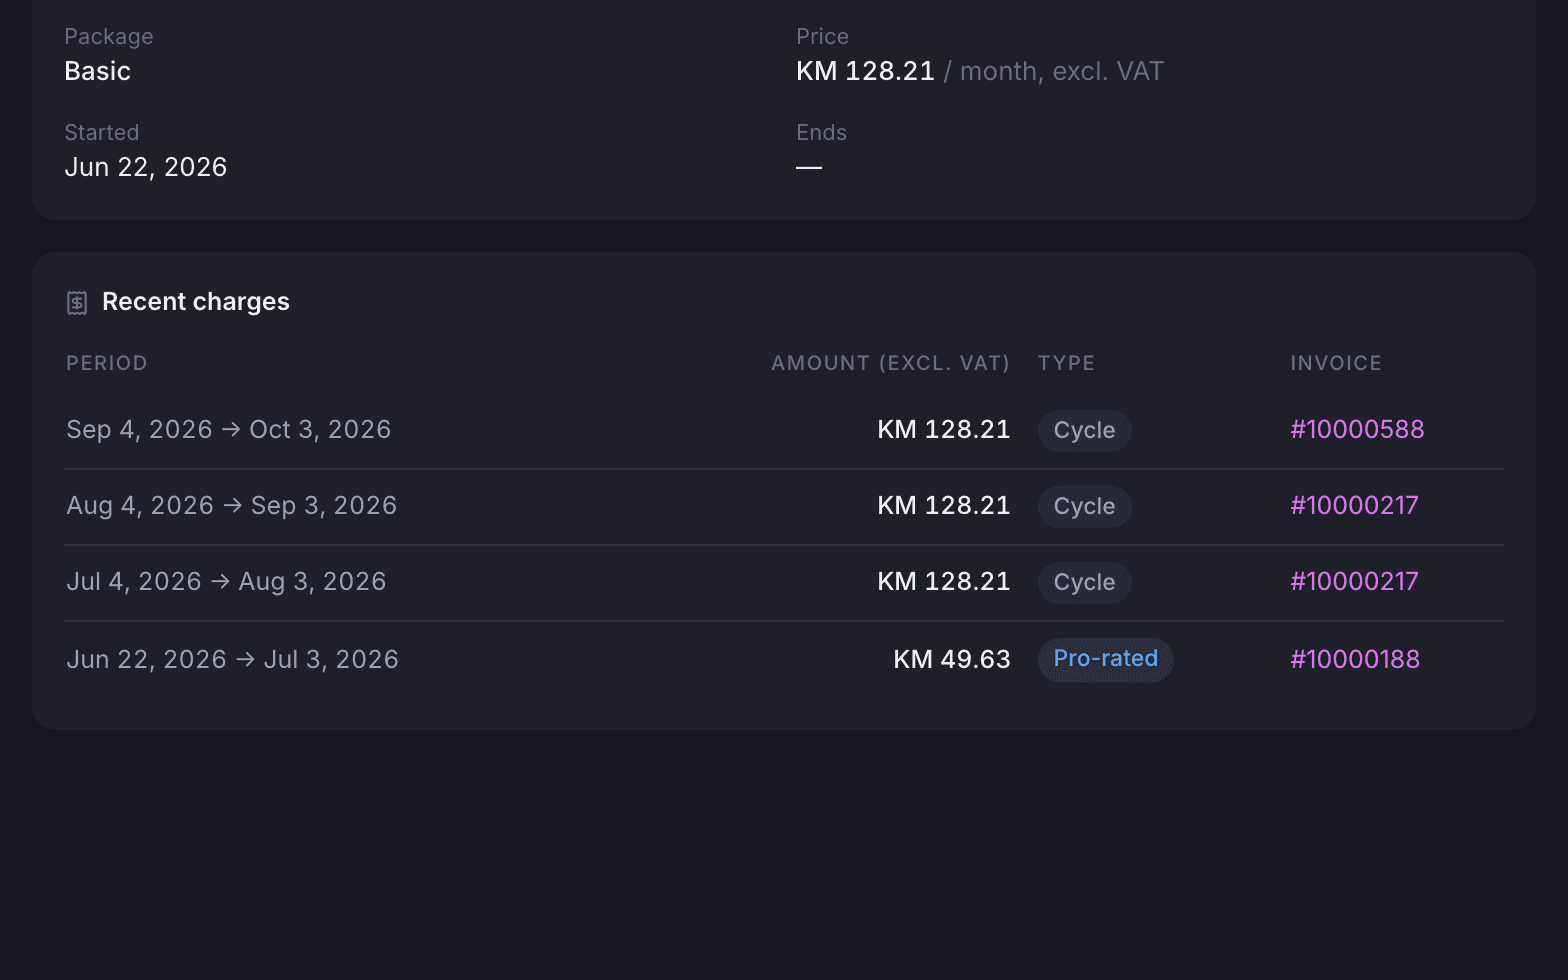Click the KM 128.21 amount in the Aug 4 row
Image resolution: width=1568 pixels, height=980 pixels.
[944, 505]
